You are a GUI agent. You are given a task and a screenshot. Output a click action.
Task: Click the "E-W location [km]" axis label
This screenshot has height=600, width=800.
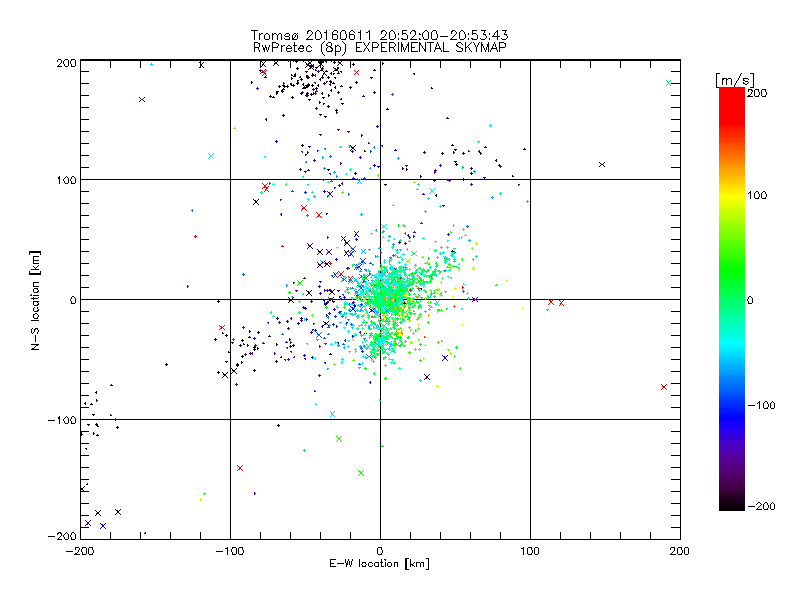point(379,563)
